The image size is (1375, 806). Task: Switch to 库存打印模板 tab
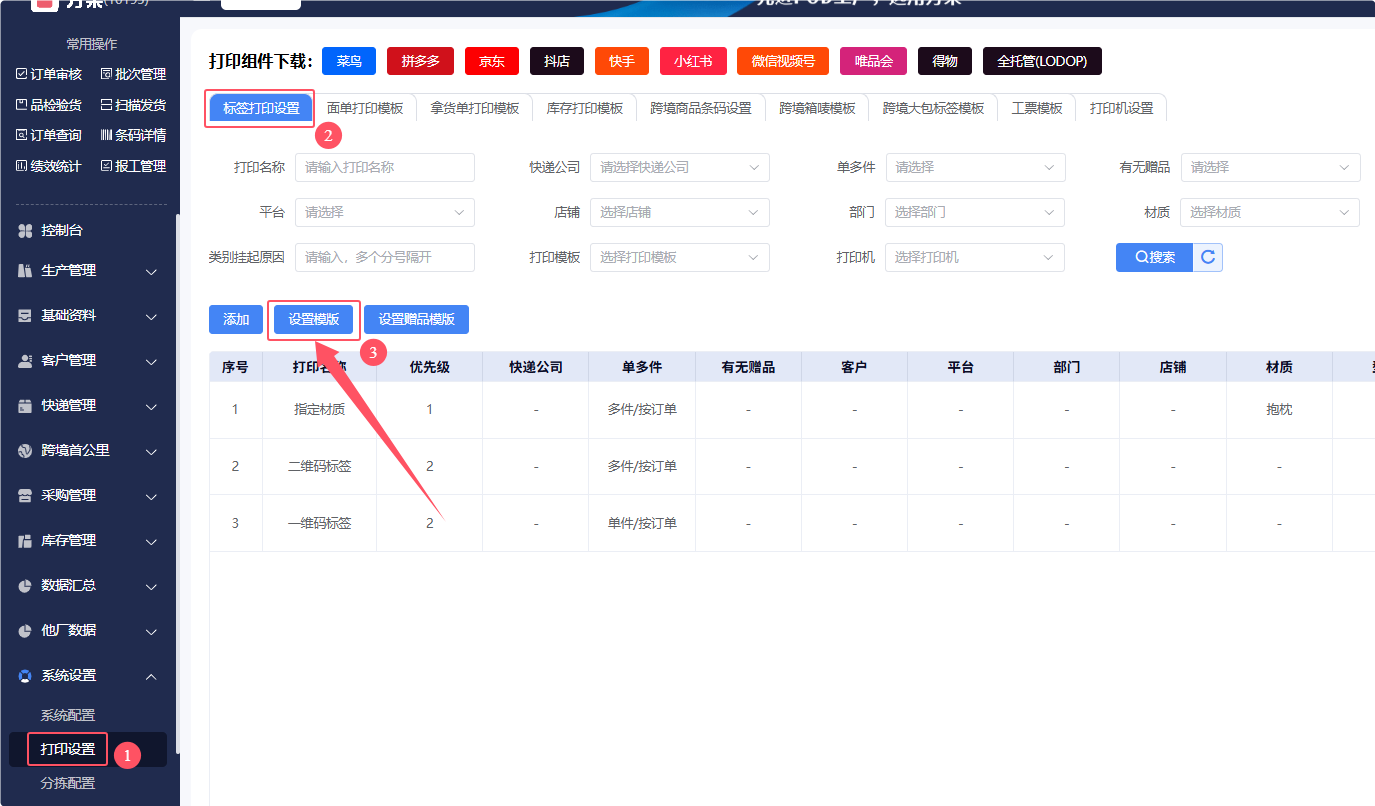click(x=584, y=108)
